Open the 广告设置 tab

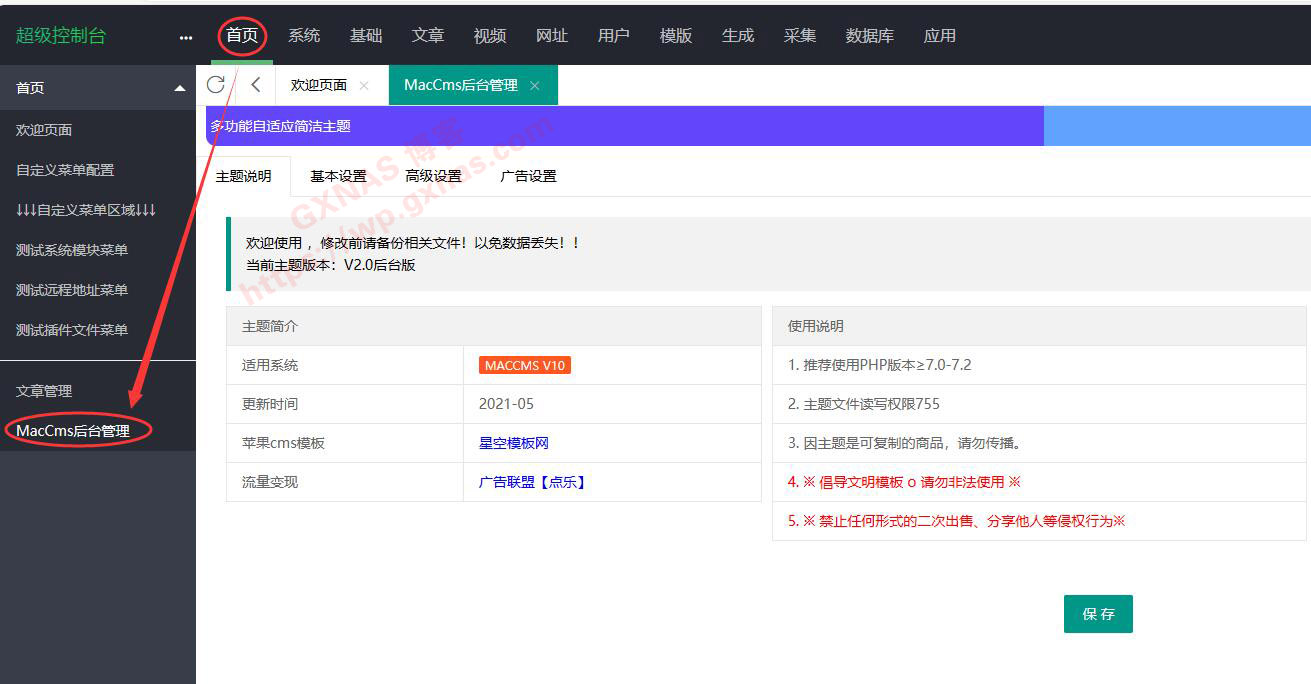528,176
